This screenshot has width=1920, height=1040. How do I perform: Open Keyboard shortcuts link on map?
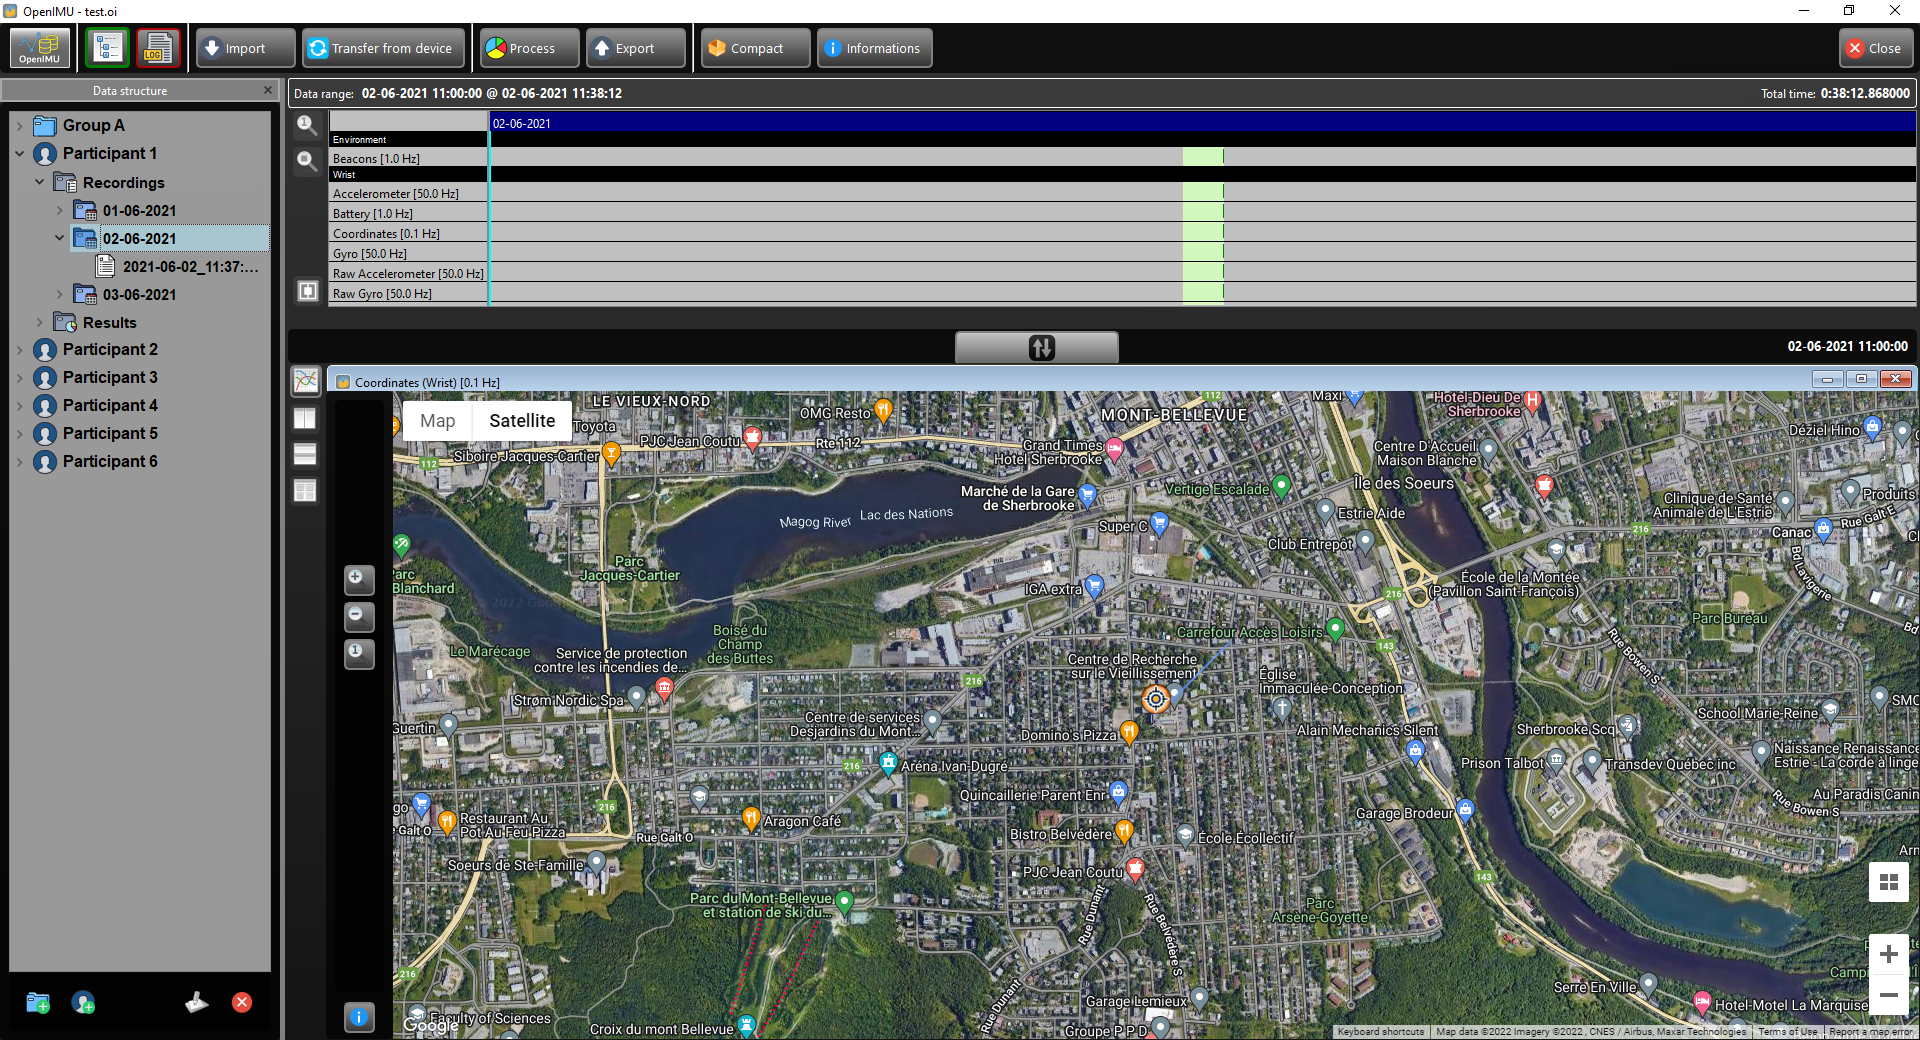tap(1381, 1031)
